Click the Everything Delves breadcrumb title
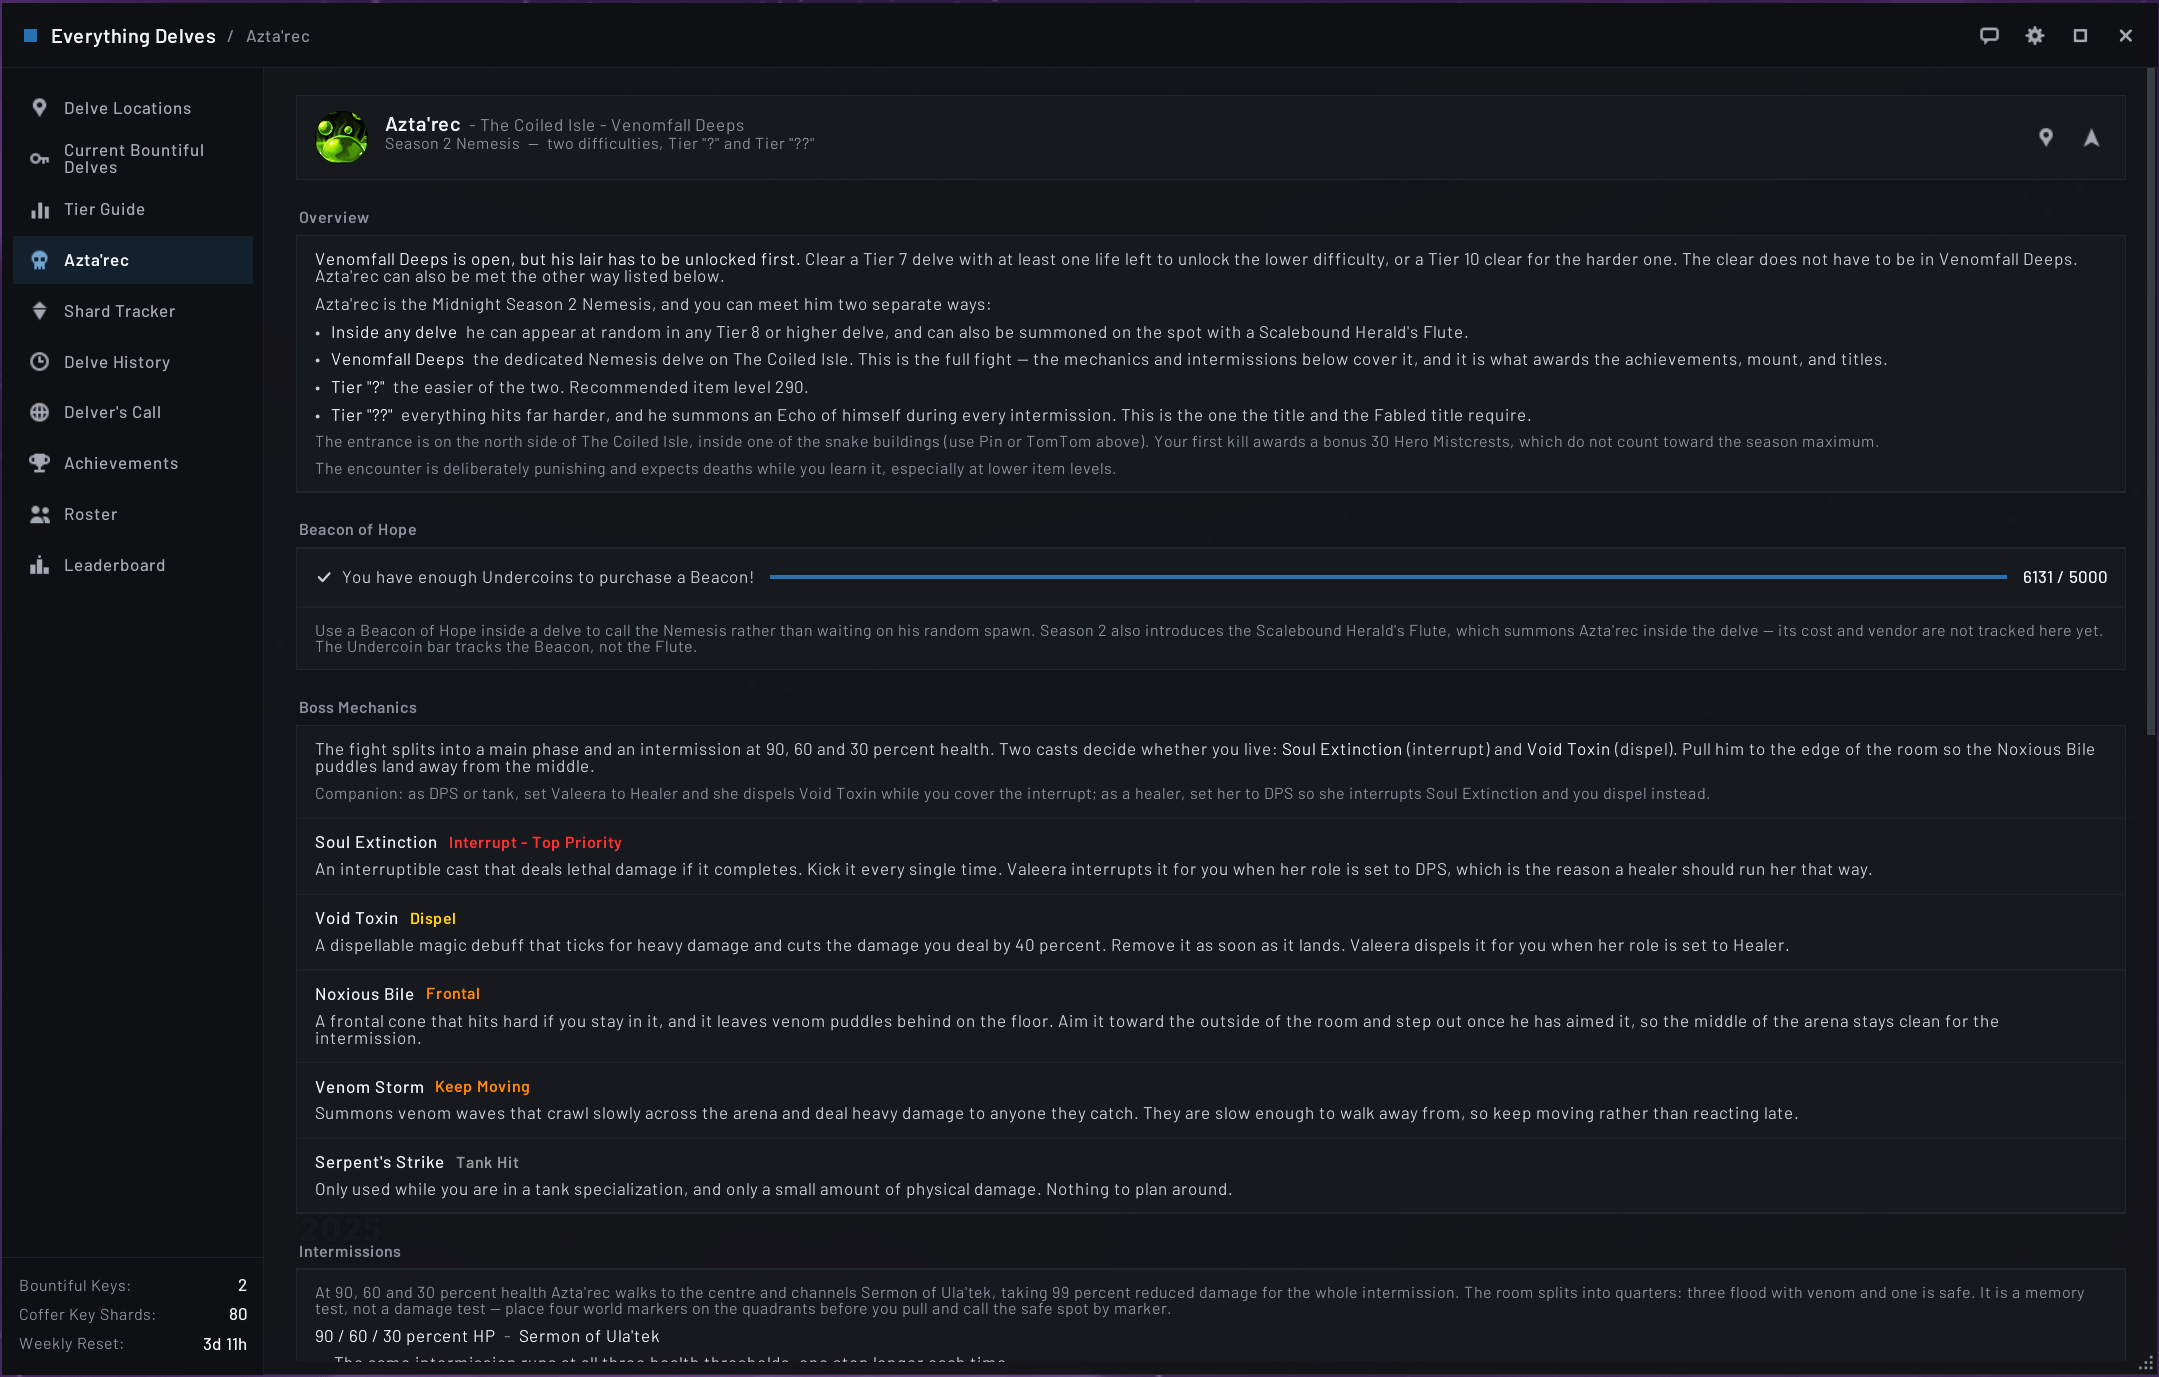This screenshot has height=1377, width=2159. pyautogui.click(x=133, y=36)
